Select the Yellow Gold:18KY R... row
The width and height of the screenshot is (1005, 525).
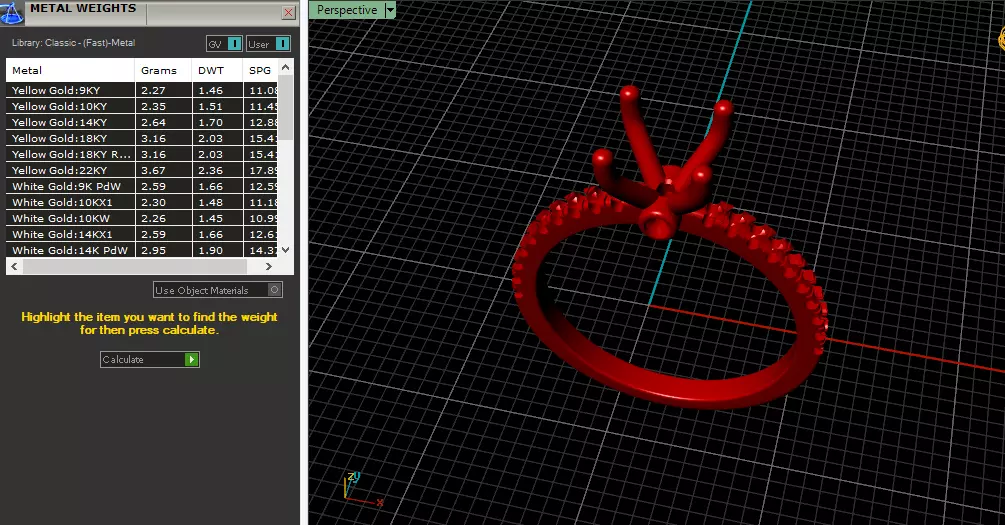[142, 154]
